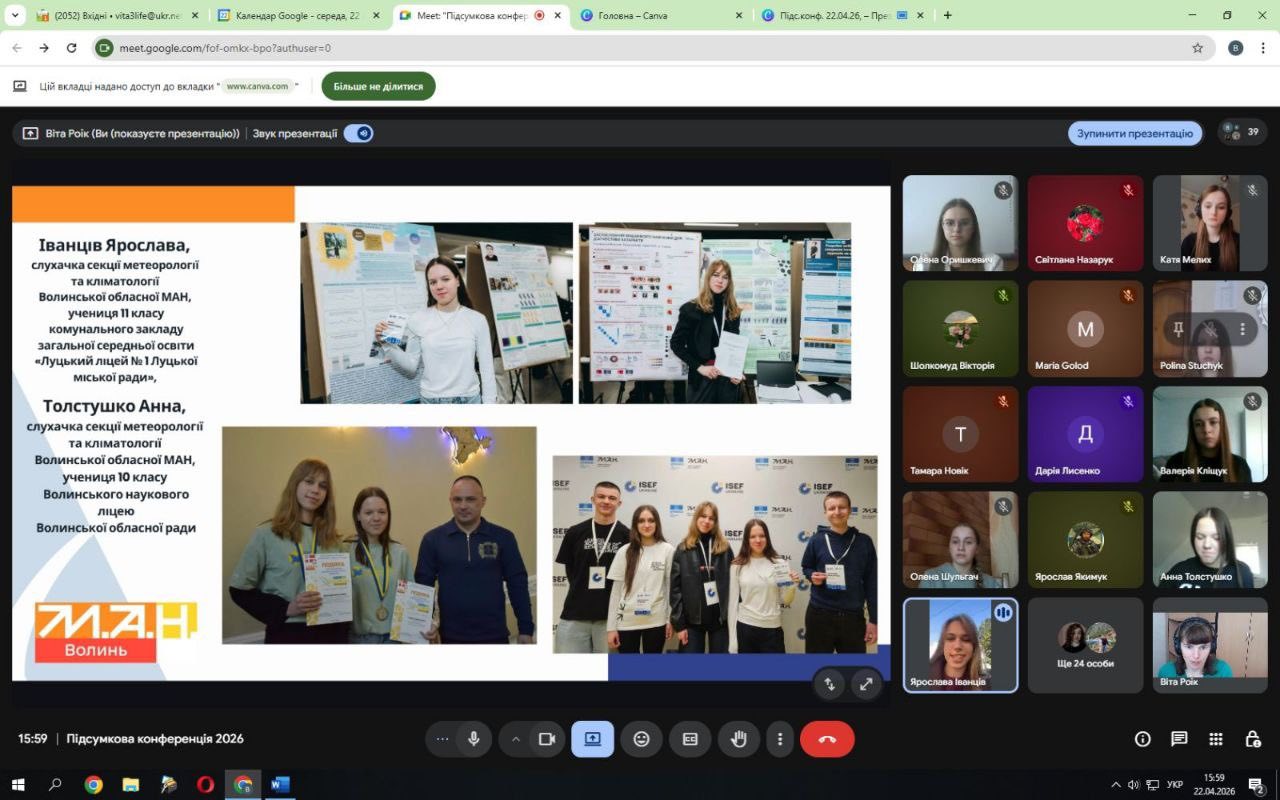1280x800 pixels.
Task: Open host controls lock icon
Action: click(1252, 739)
